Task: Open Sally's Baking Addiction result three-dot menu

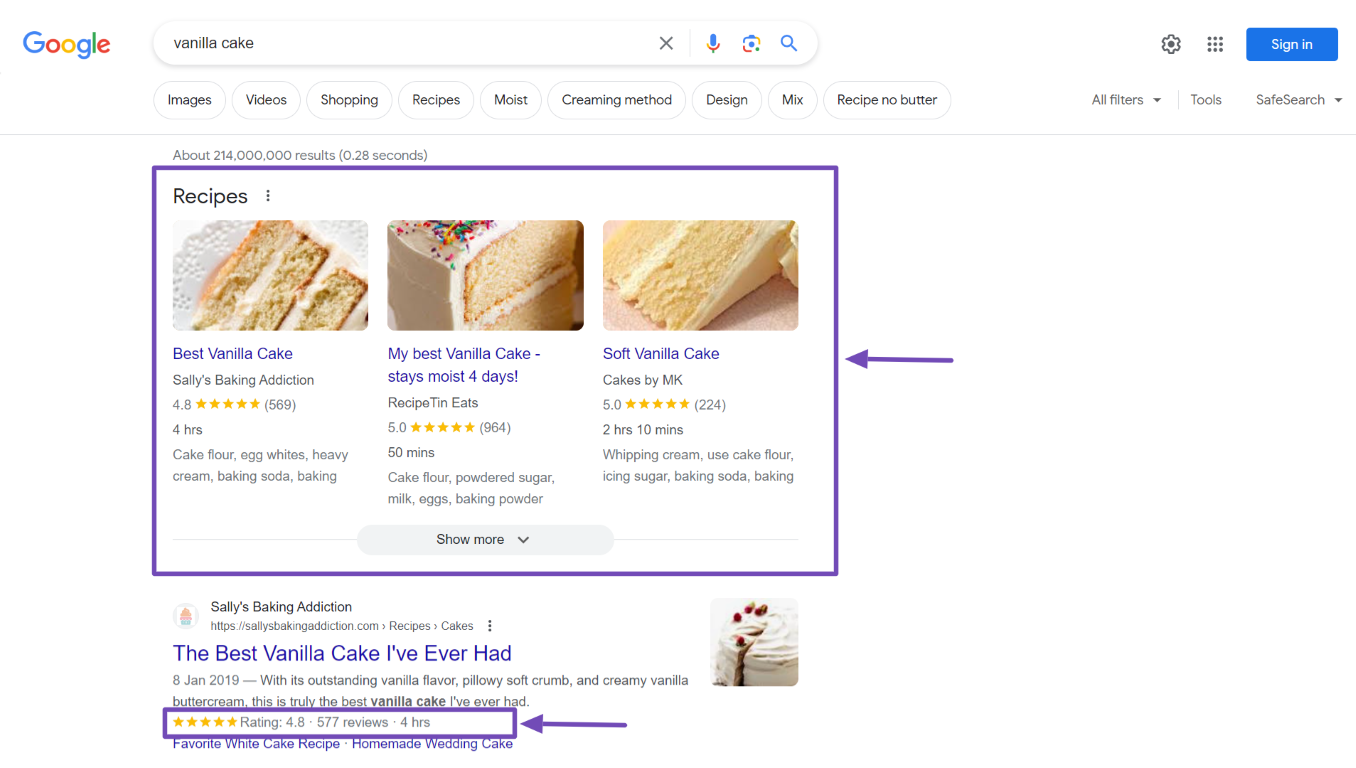Action: point(490,626)
